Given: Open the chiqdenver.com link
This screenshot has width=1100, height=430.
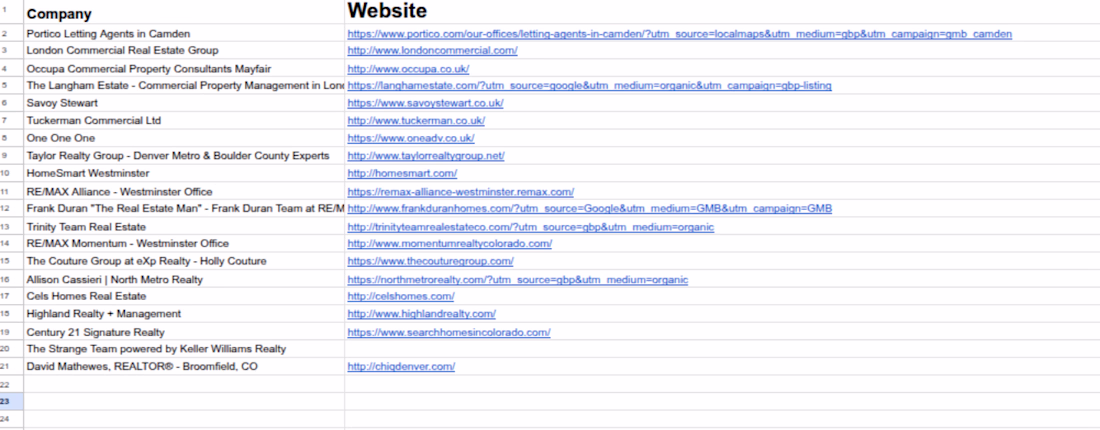Looking at the screenshot, I should pyautogui.click(x=401, y=366).
